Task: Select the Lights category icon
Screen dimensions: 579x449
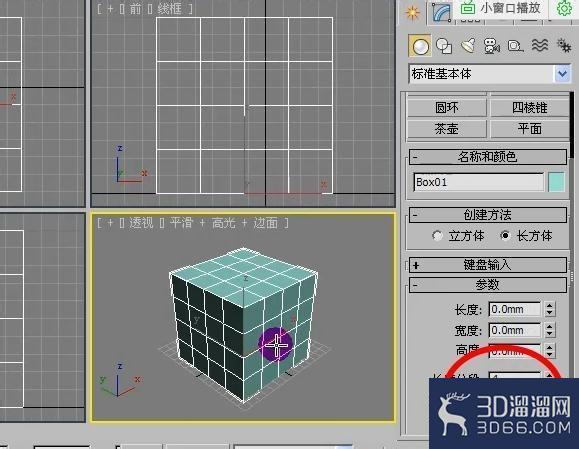Action: coord(468,46)
